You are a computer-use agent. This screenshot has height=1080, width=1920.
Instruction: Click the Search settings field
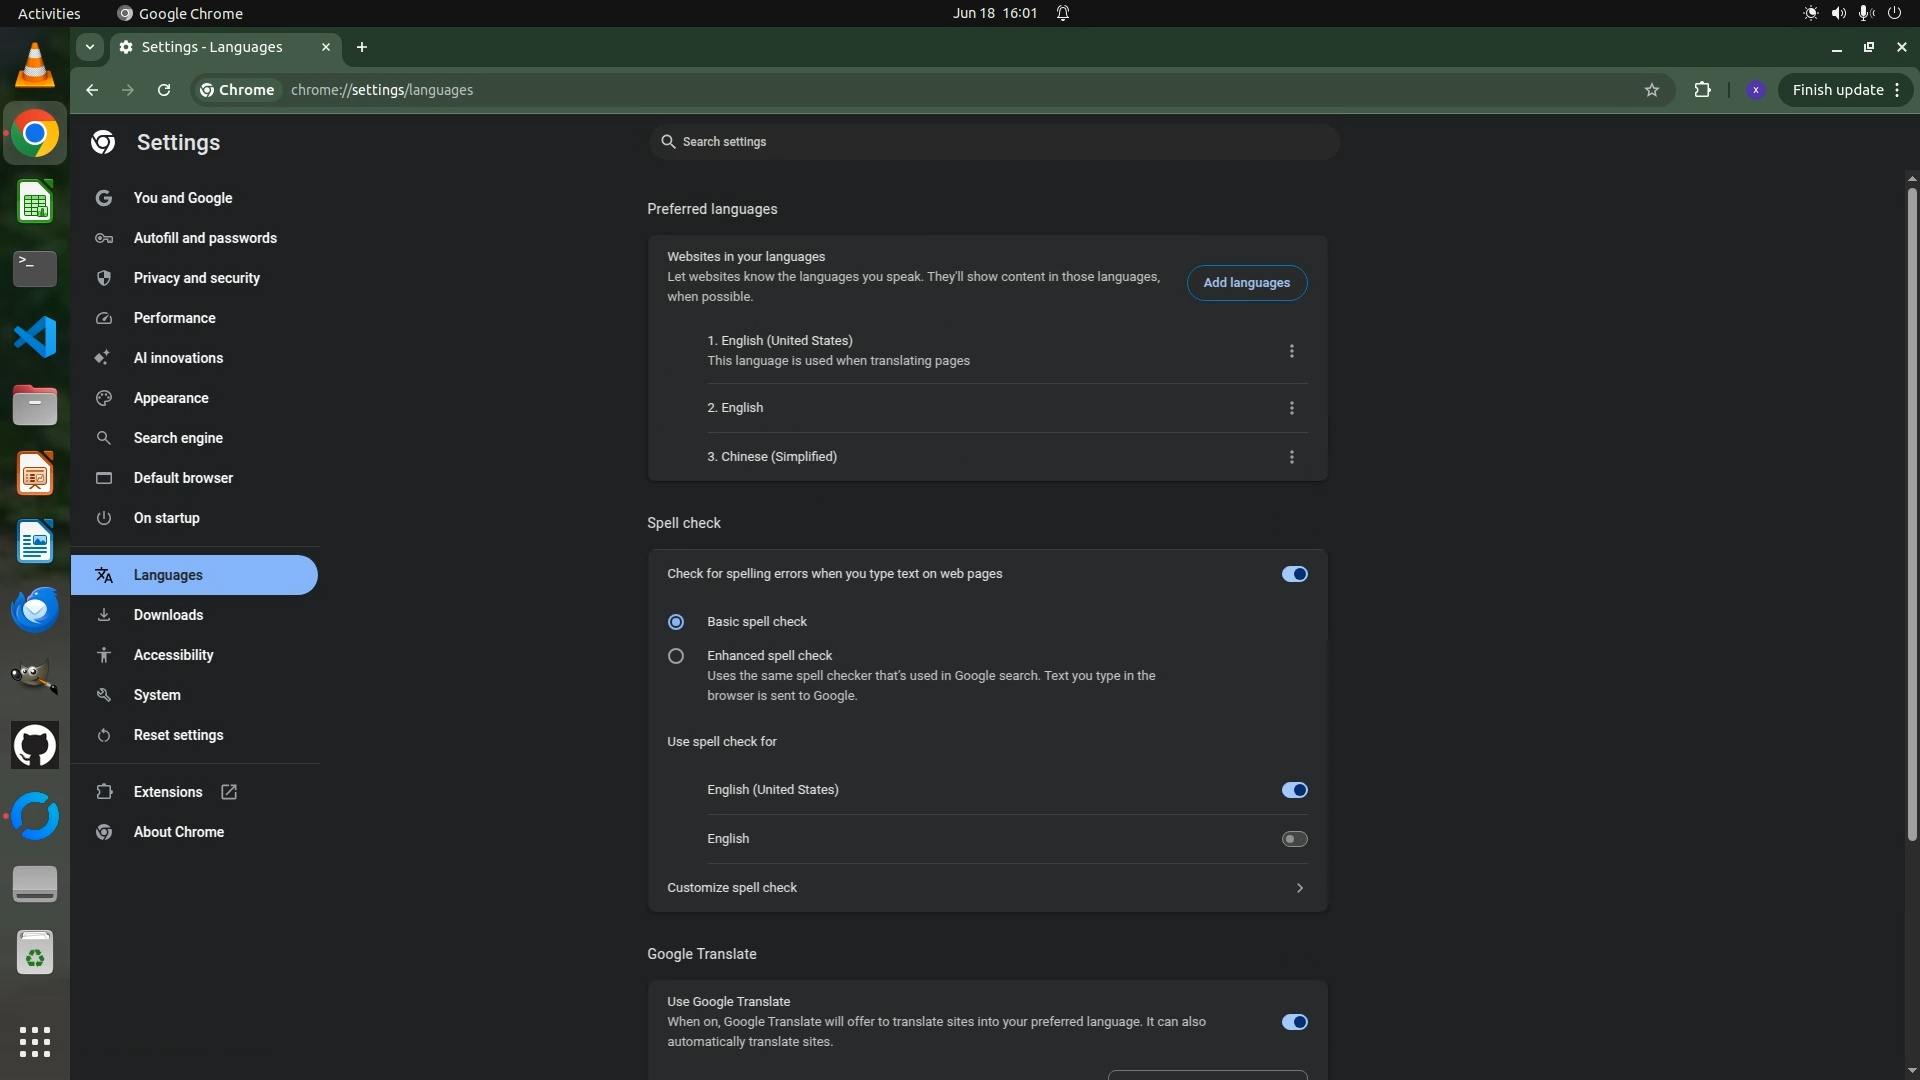pyautogui.click(x=993, y=142)
